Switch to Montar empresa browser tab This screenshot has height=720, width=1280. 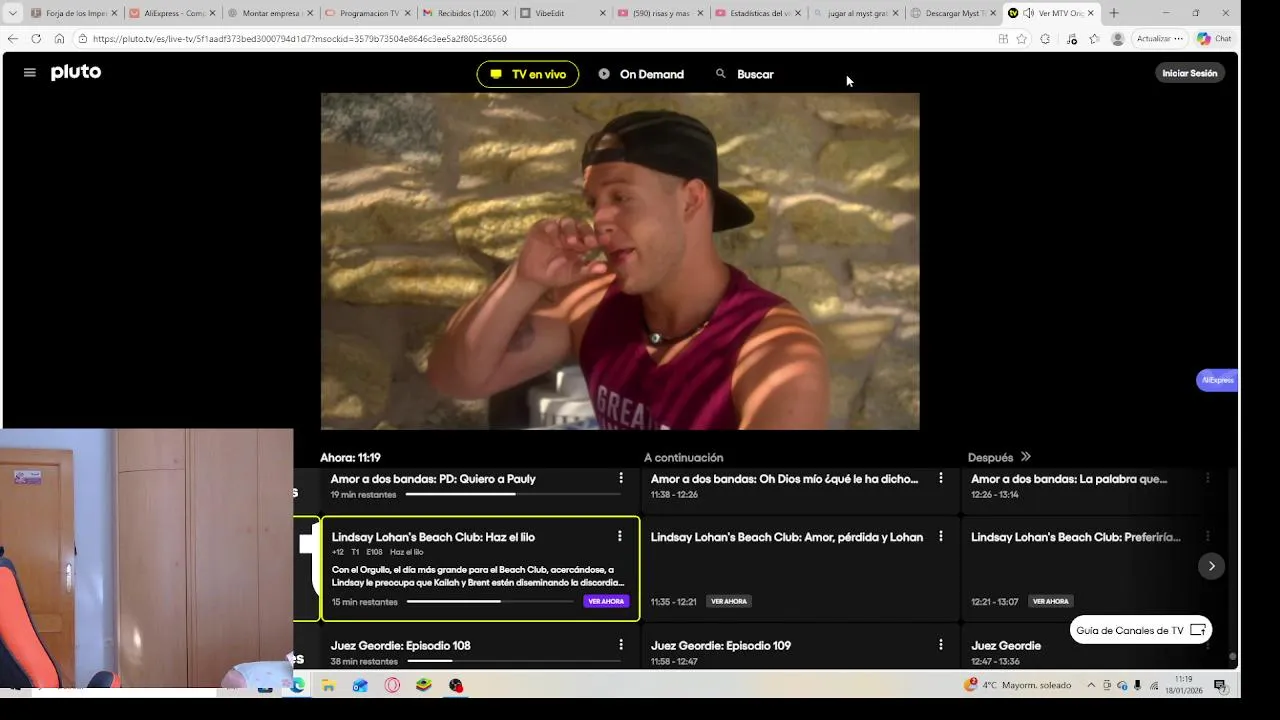coord(270,13)
